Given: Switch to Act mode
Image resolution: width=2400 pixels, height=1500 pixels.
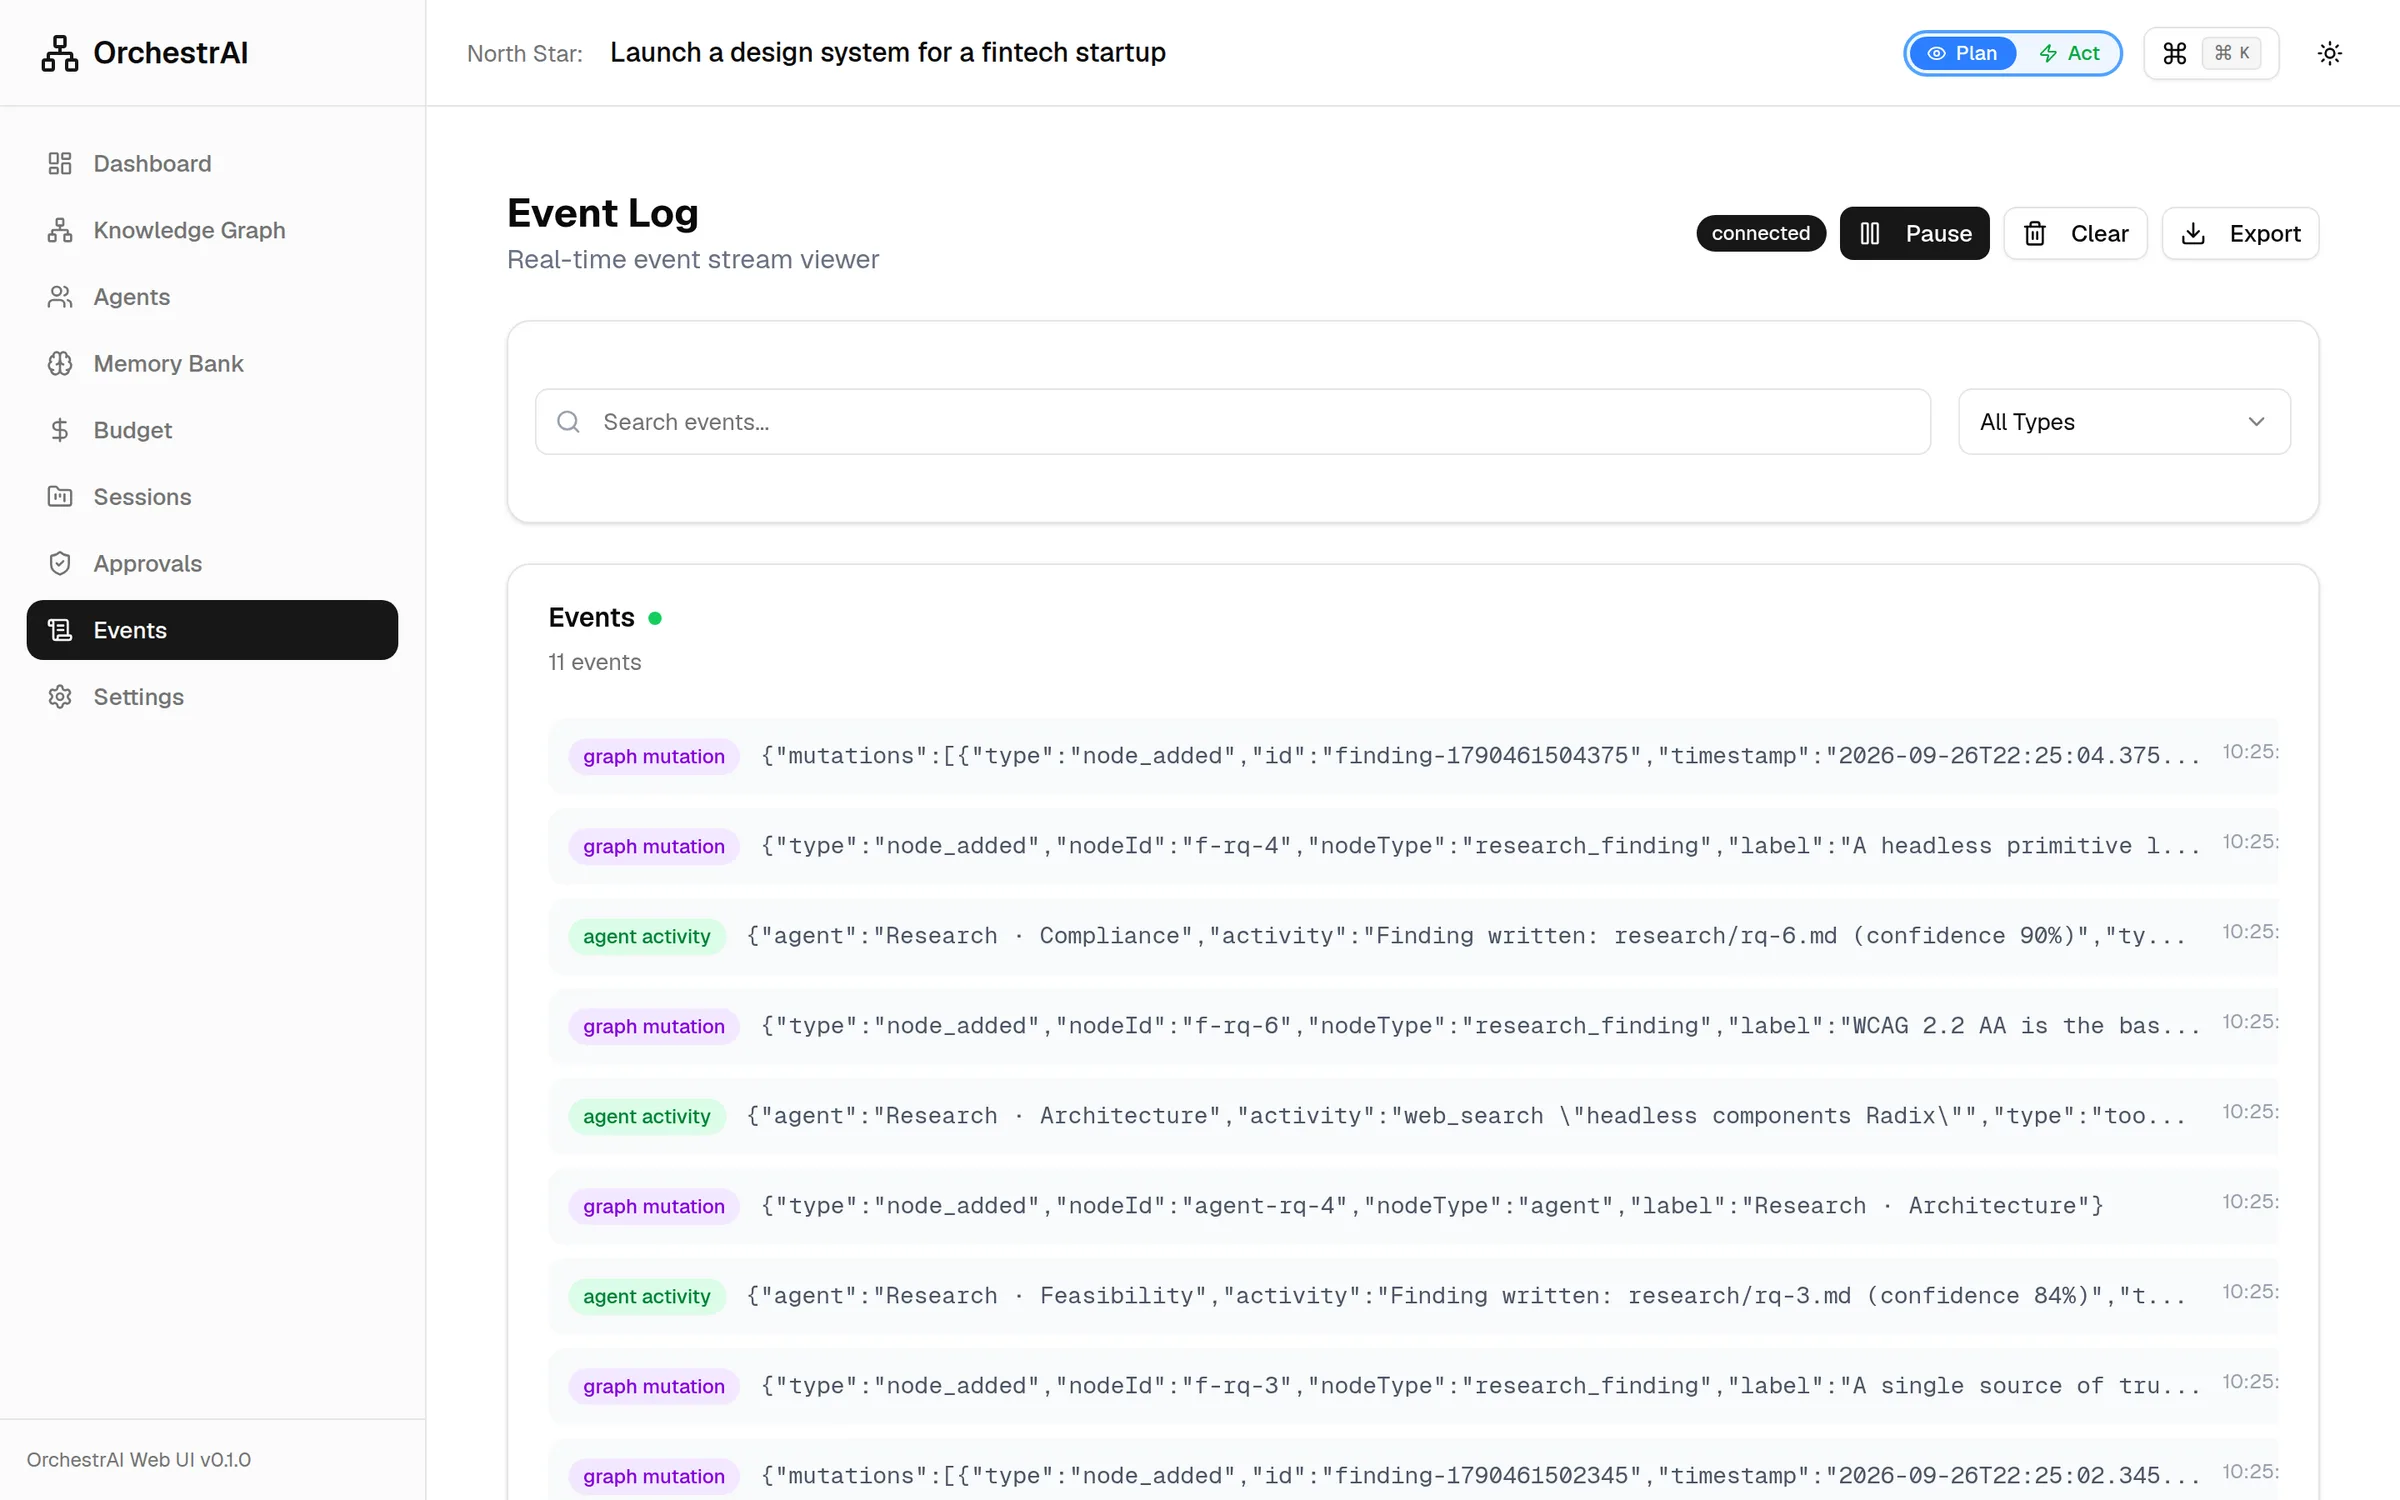Looking at the screenshot, I should [x=2068, y=53].
